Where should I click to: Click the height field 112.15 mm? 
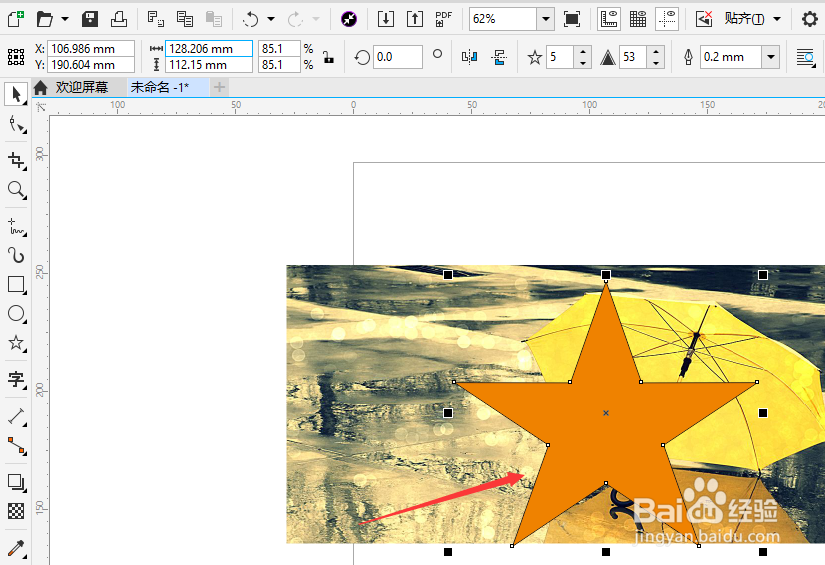209,65
